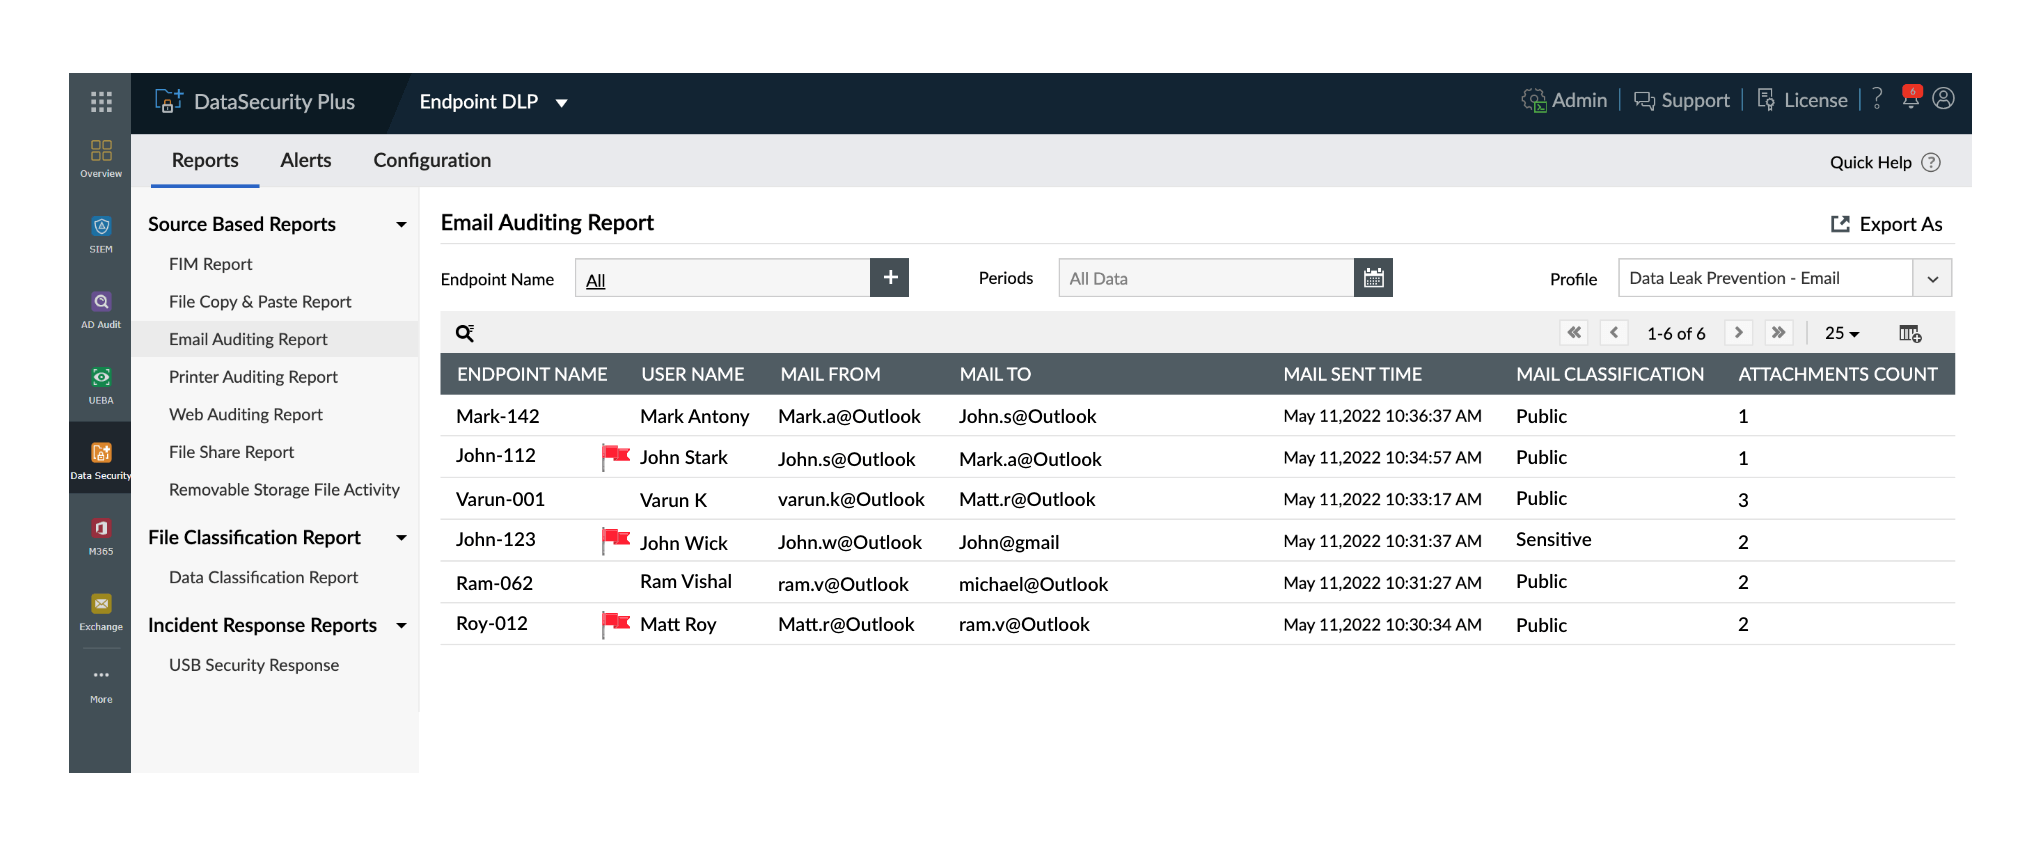
Task: Switch to the Alerts tab
Action: click(306, 160)
